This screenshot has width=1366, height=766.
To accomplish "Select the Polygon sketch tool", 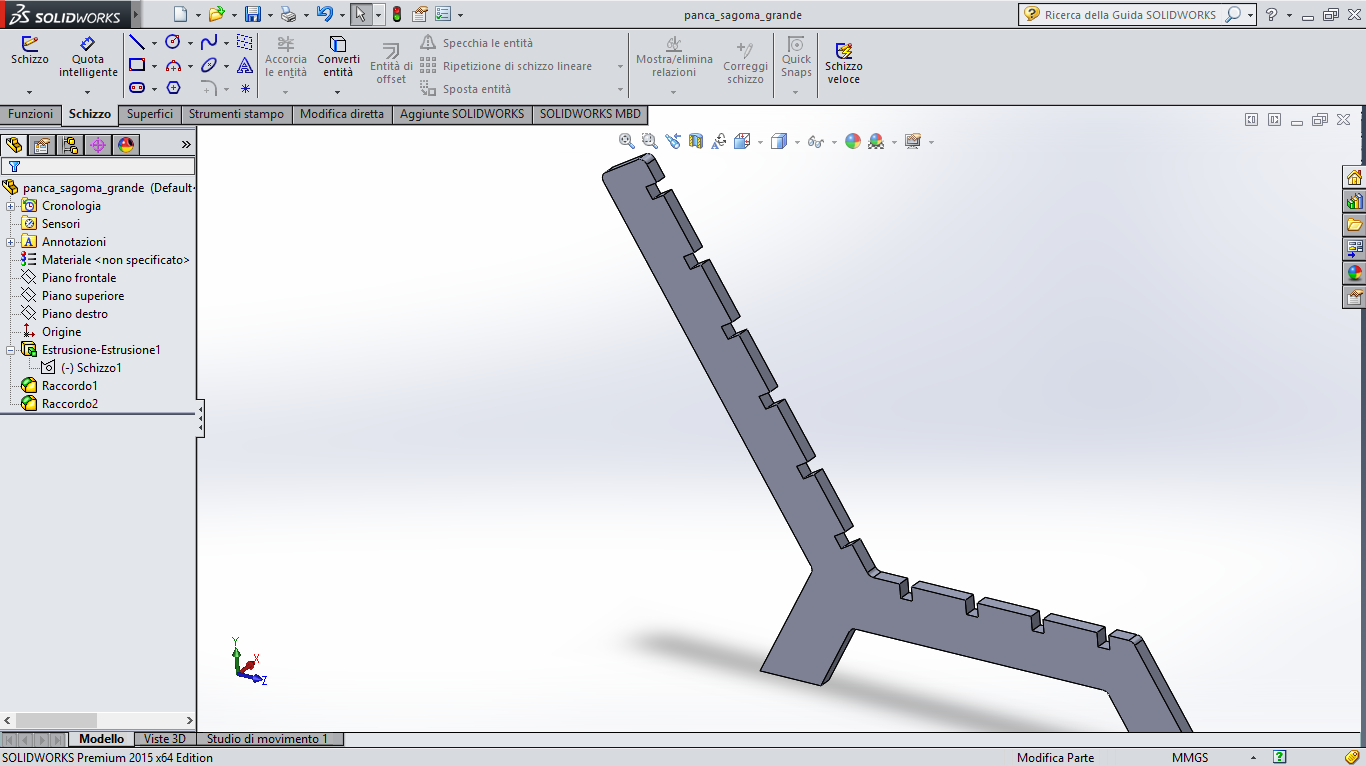I will [x=173, y=88].
